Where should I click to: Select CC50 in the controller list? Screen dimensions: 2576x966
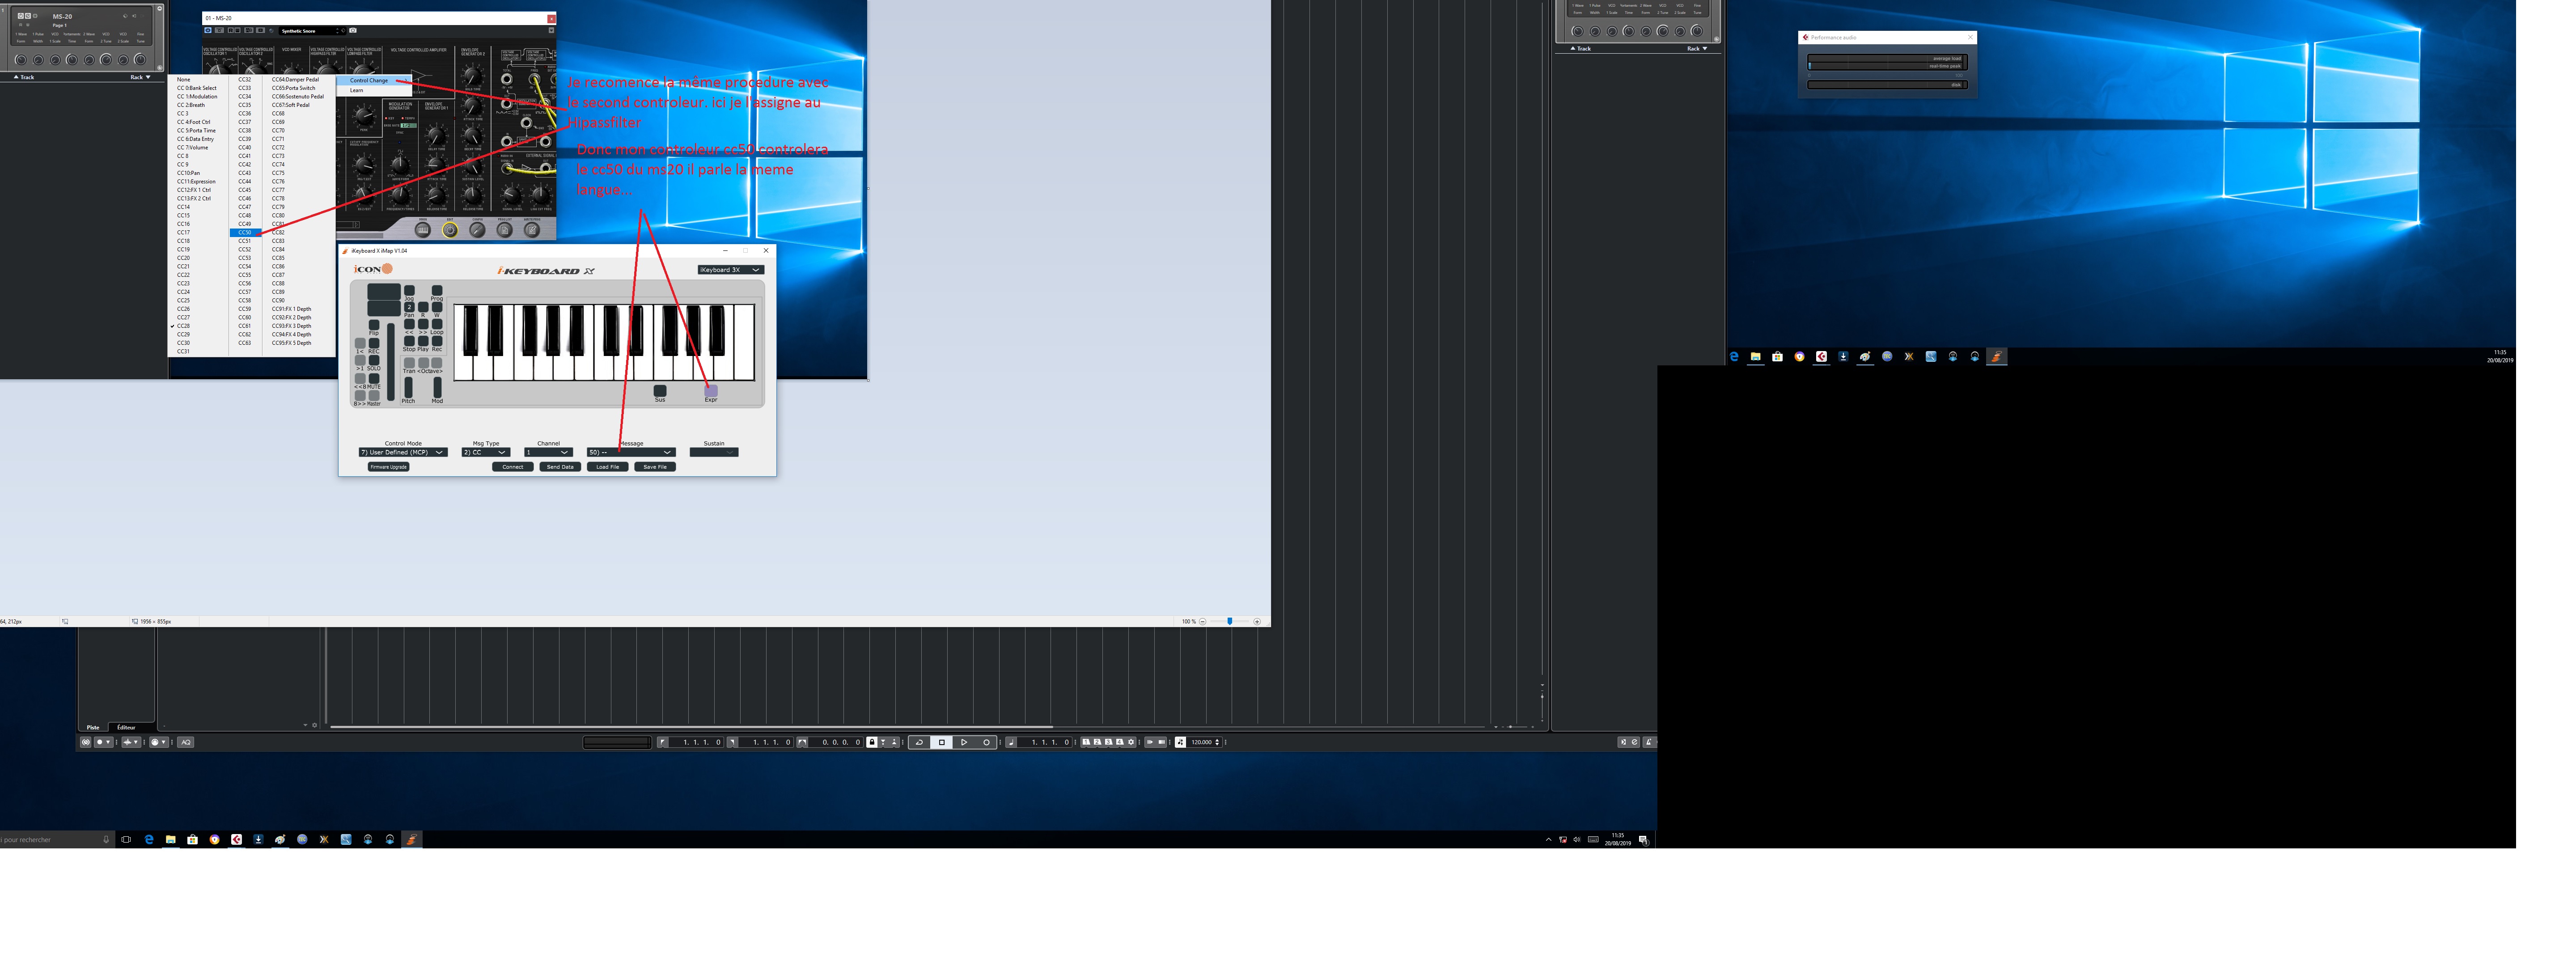[245, 233]
